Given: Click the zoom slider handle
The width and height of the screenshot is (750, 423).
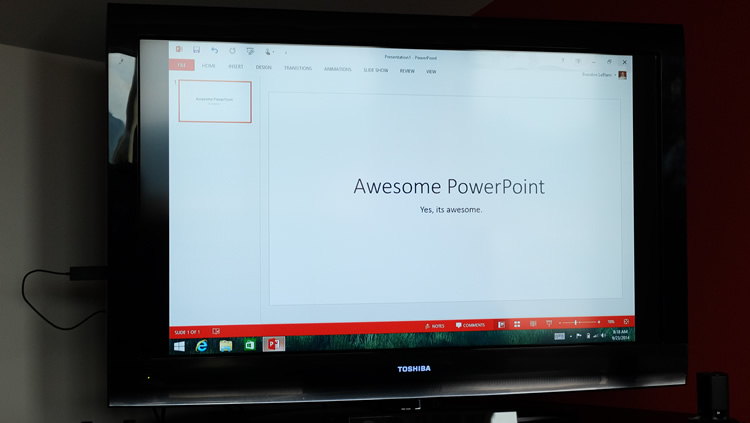Looking at the screenshot, I should 575,323.
